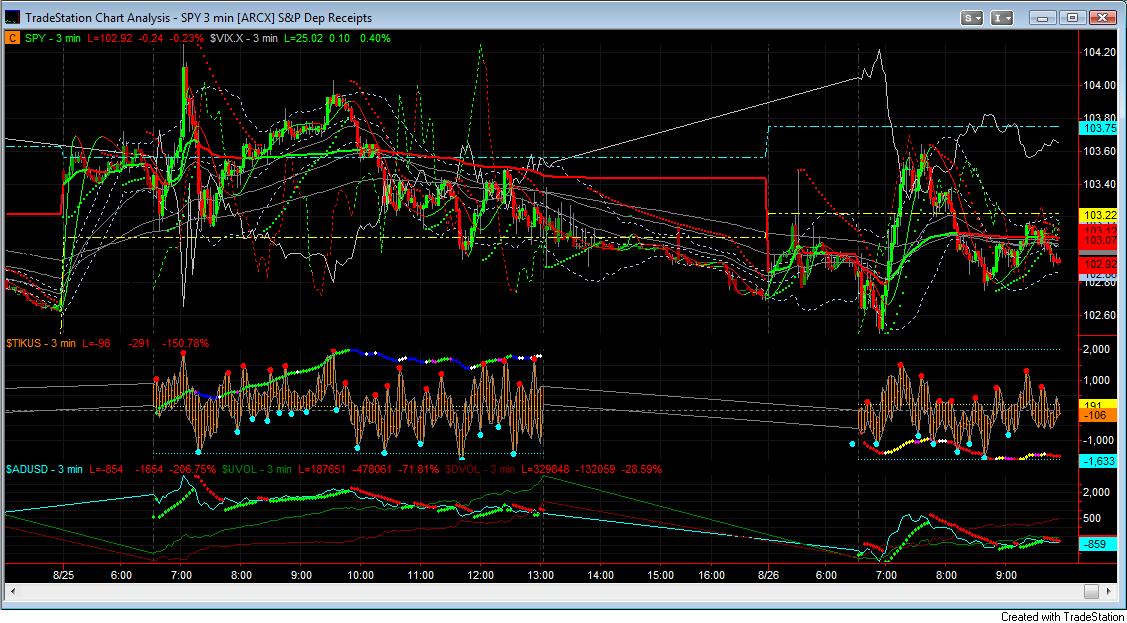Click the 12:00 time axis label
The image size is (1127, 623).
480,575
